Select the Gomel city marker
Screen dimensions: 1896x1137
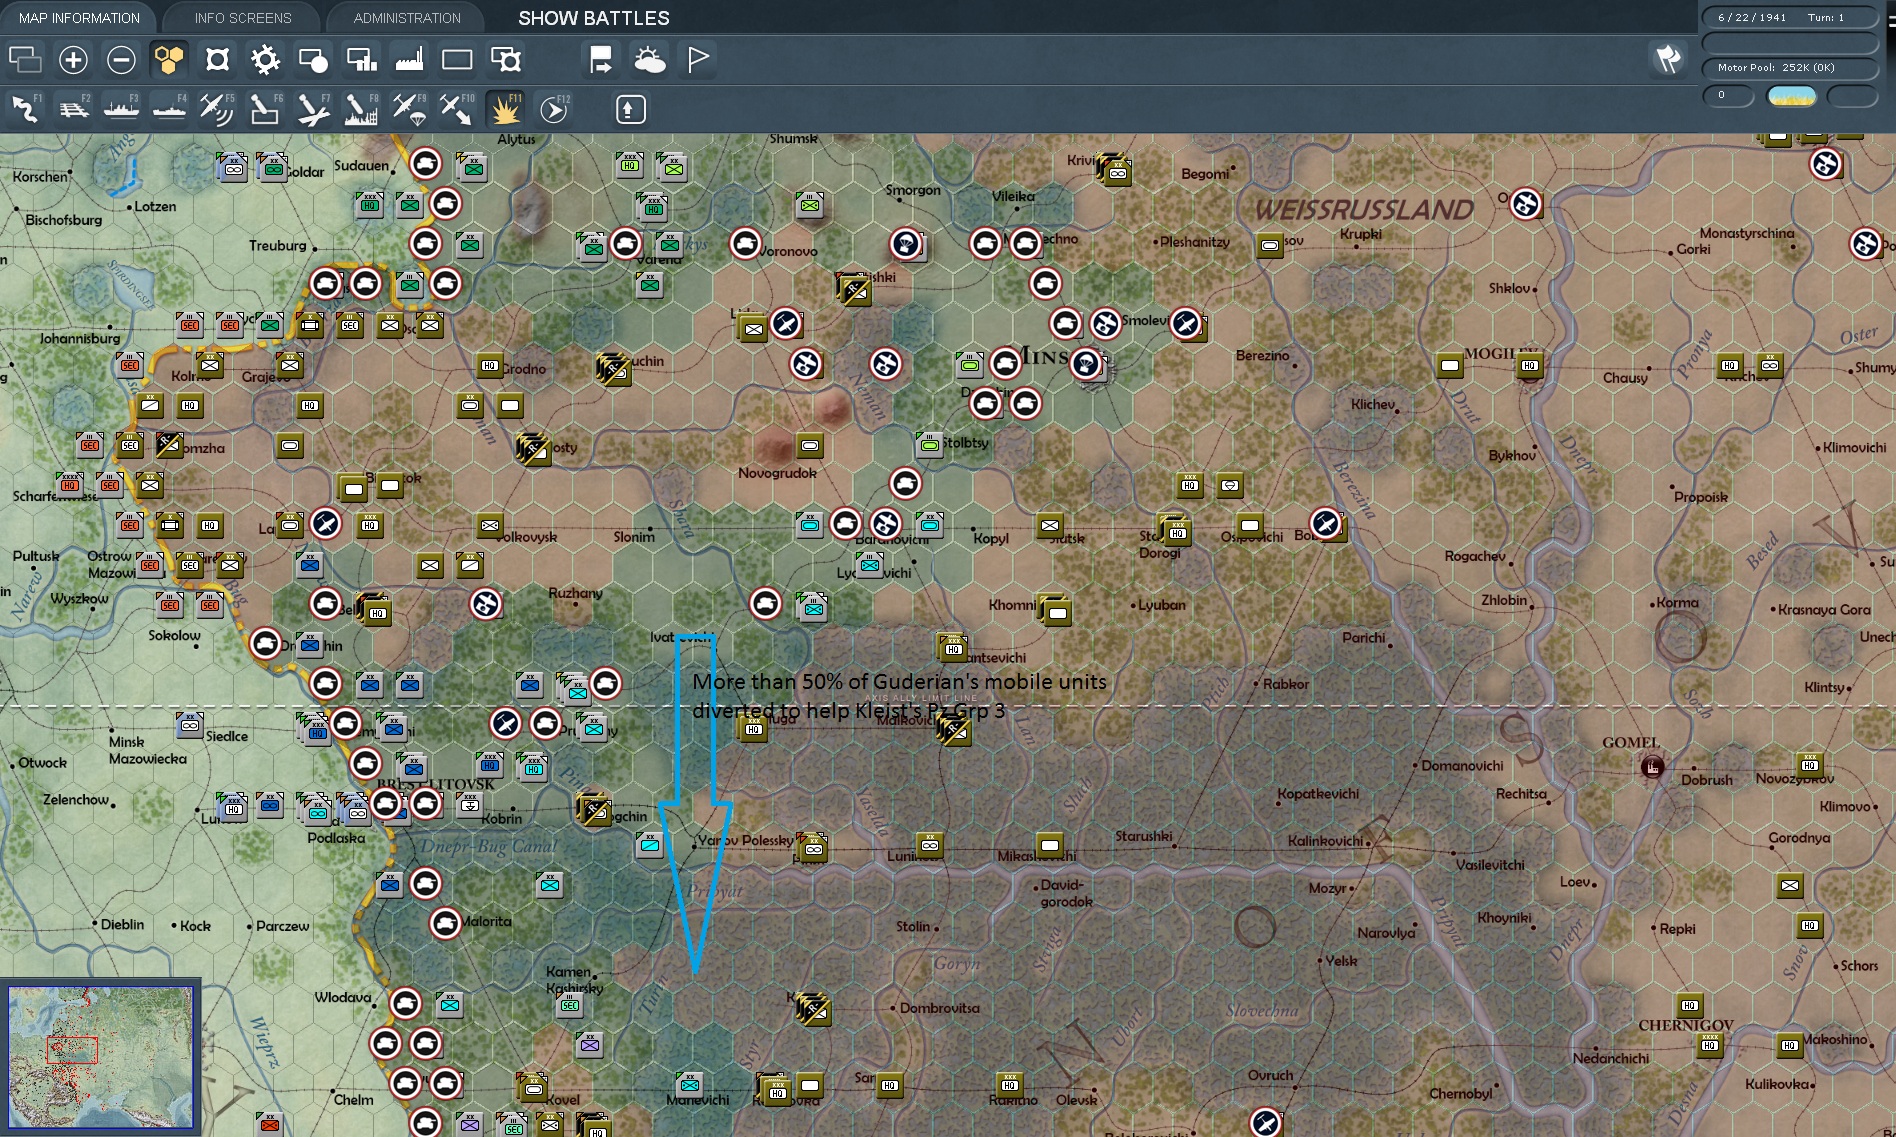[1652, 767]
